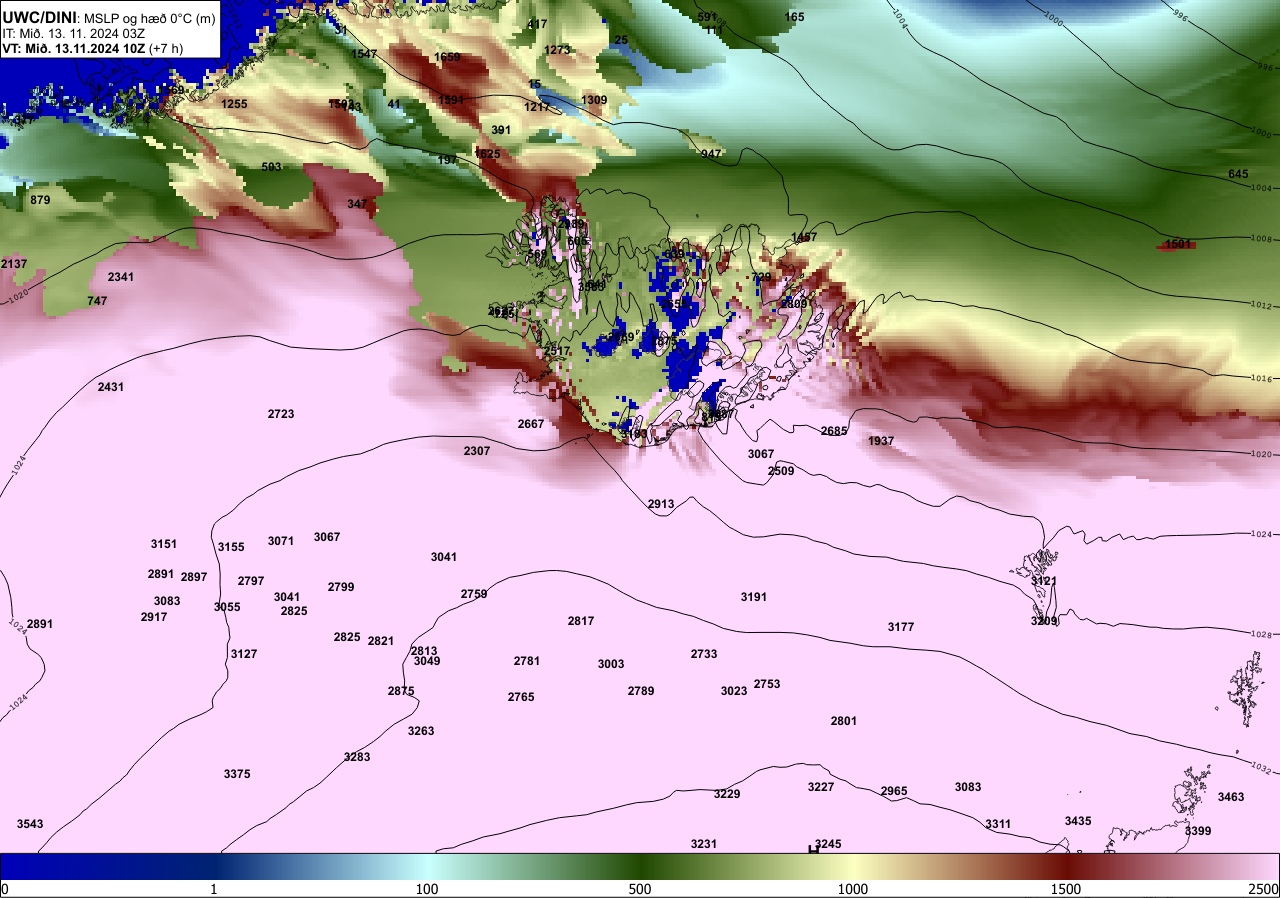Click the height label 3263
The width and height of the screenshot is (1280, 898).
421,731
